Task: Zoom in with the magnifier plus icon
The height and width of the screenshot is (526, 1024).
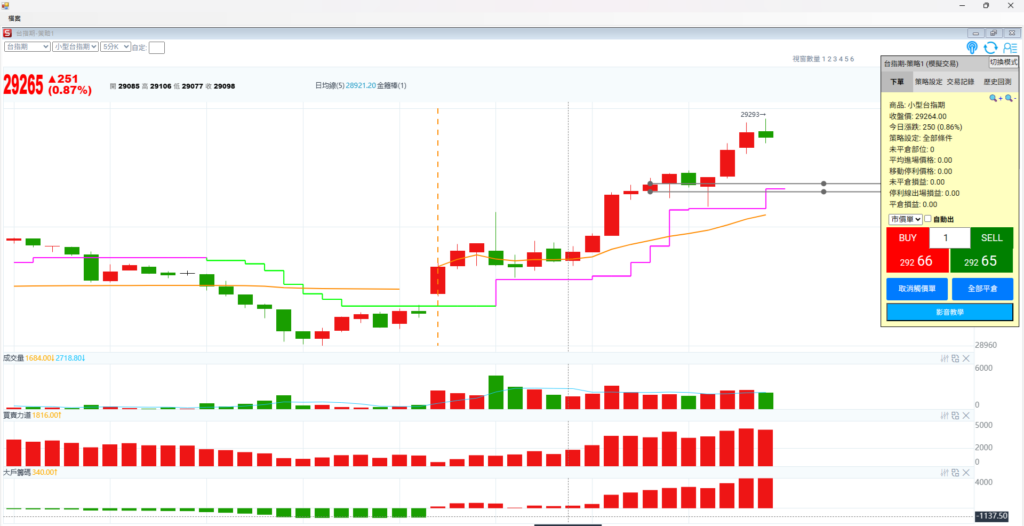Action: (x=995, y=98)
